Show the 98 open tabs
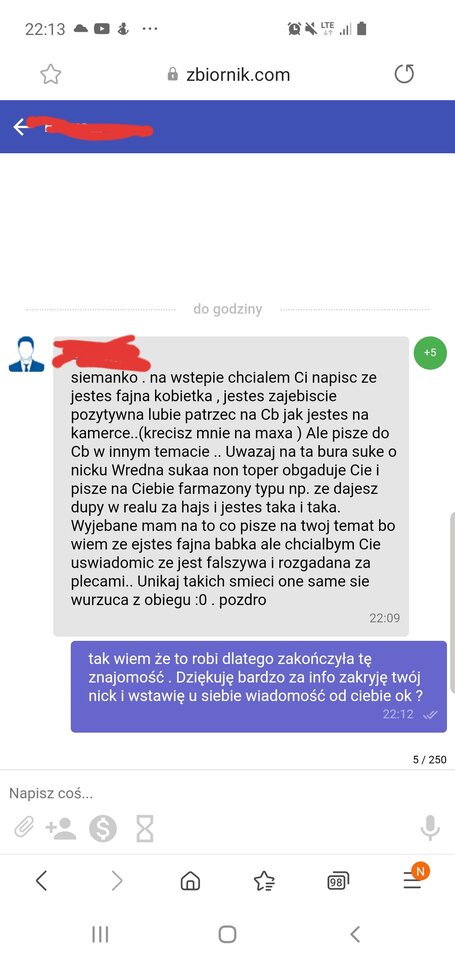The width and height of the screenshot is (455, 960). click(337, 881)
